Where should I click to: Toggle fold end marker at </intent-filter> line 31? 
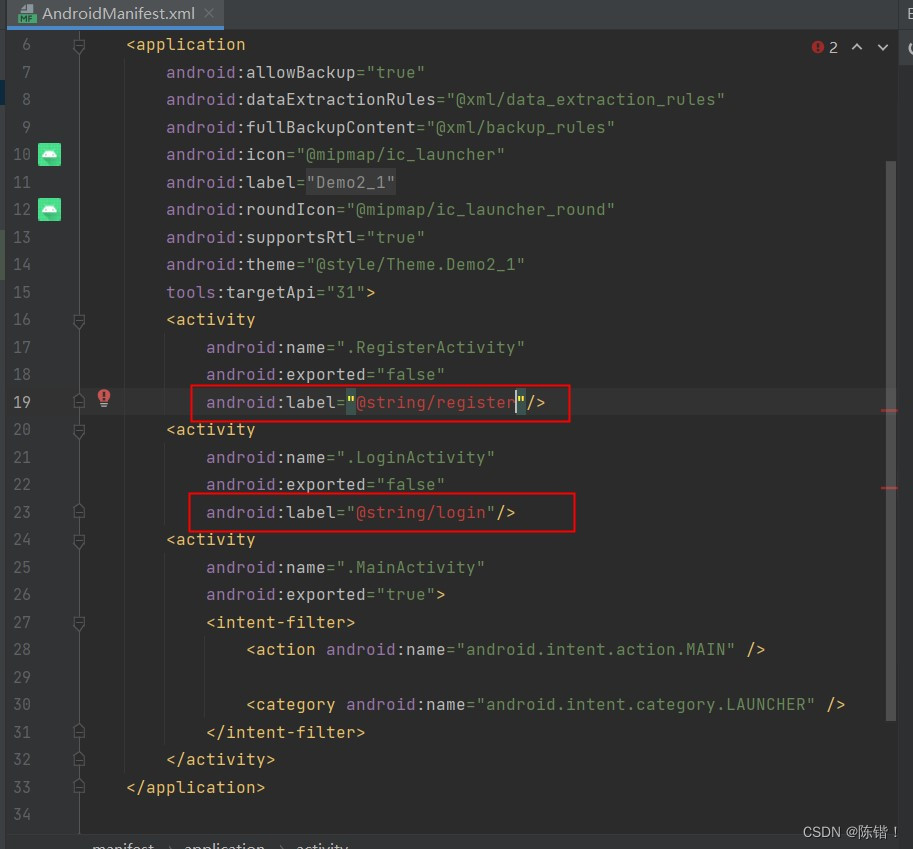79,731
